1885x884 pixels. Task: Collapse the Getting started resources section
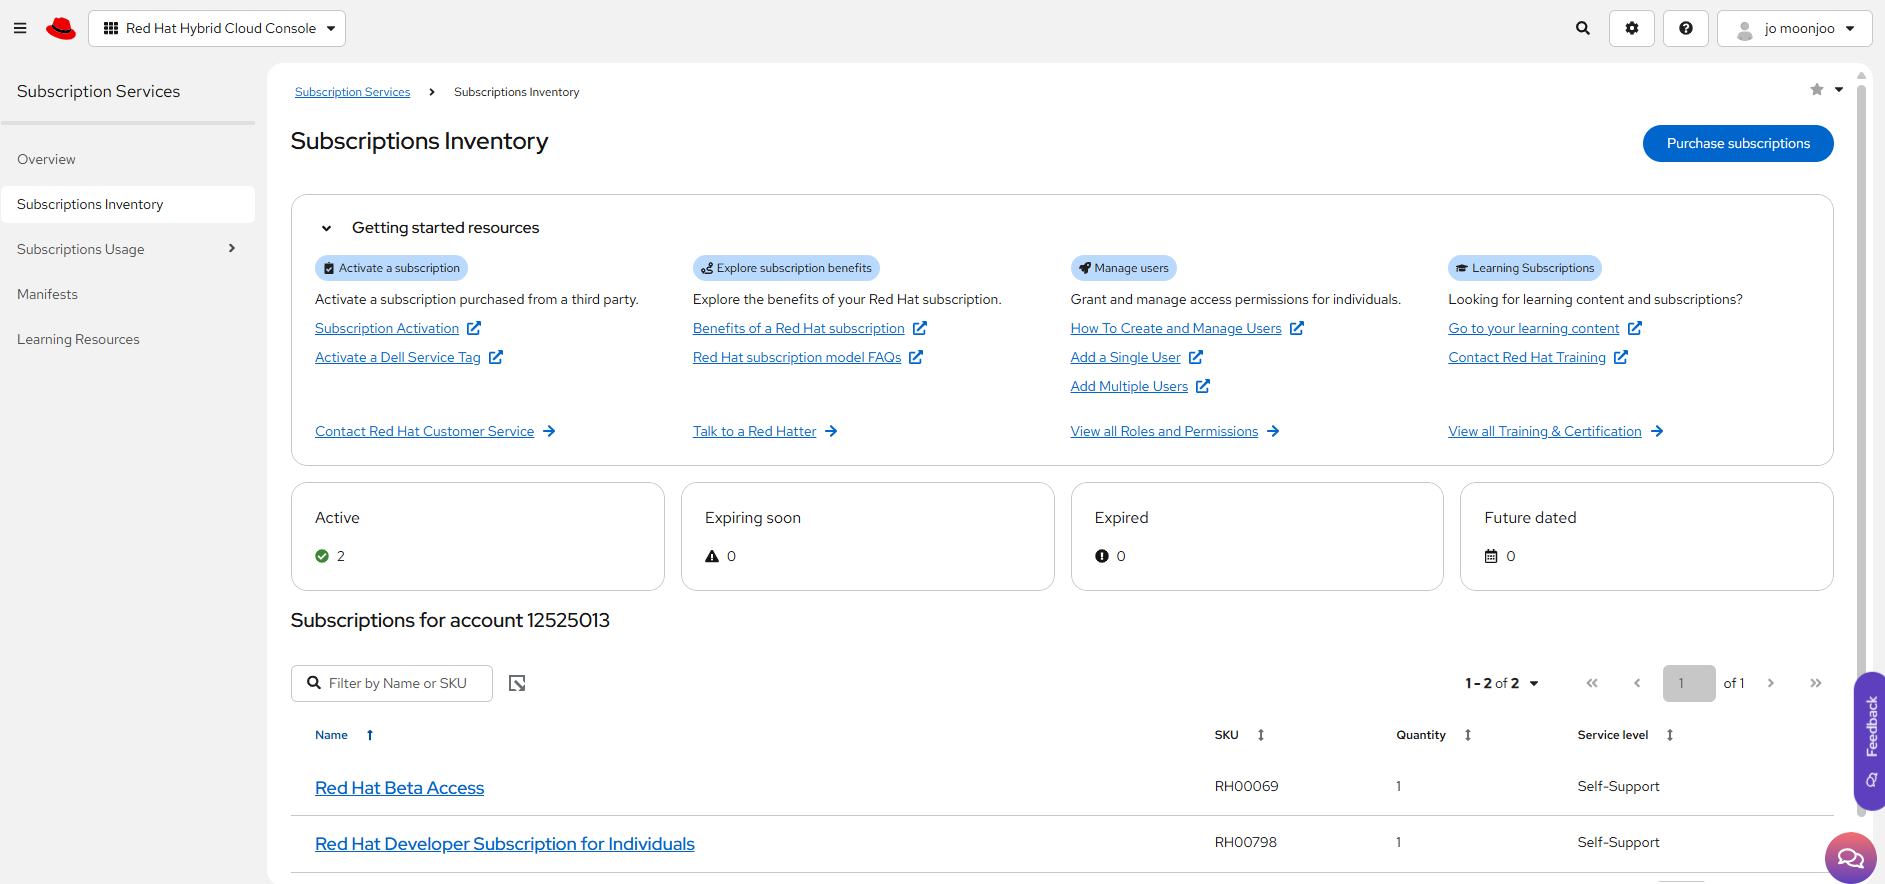[326, 228]
